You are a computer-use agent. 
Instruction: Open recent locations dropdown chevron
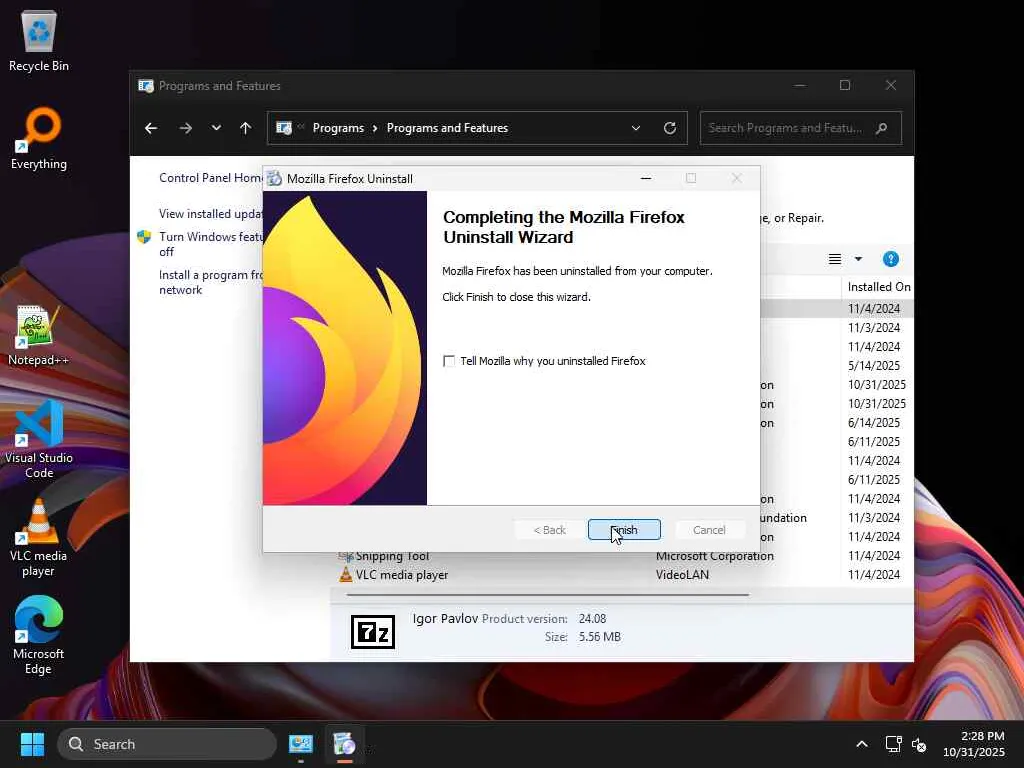click(216, 128)
